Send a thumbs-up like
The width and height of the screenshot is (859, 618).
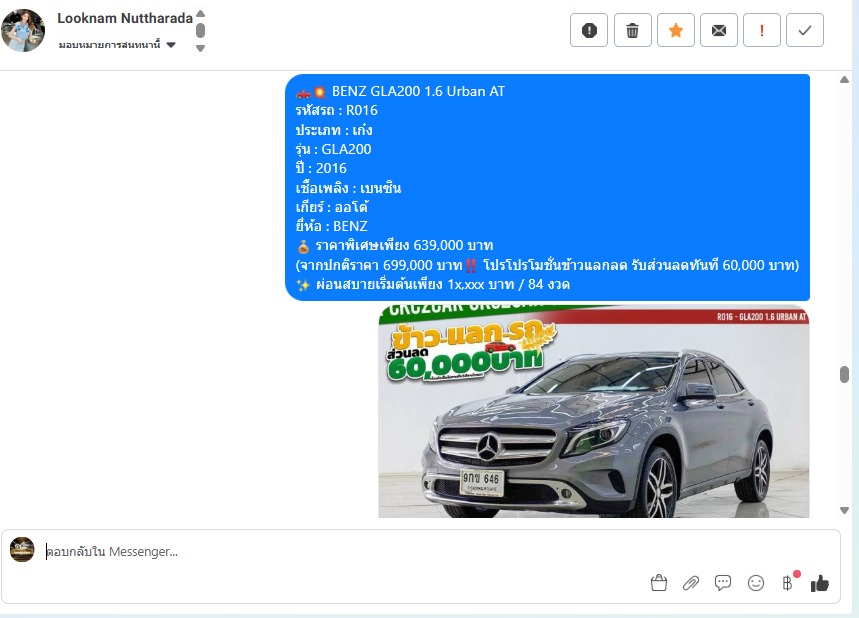click(x=820, y=583)
